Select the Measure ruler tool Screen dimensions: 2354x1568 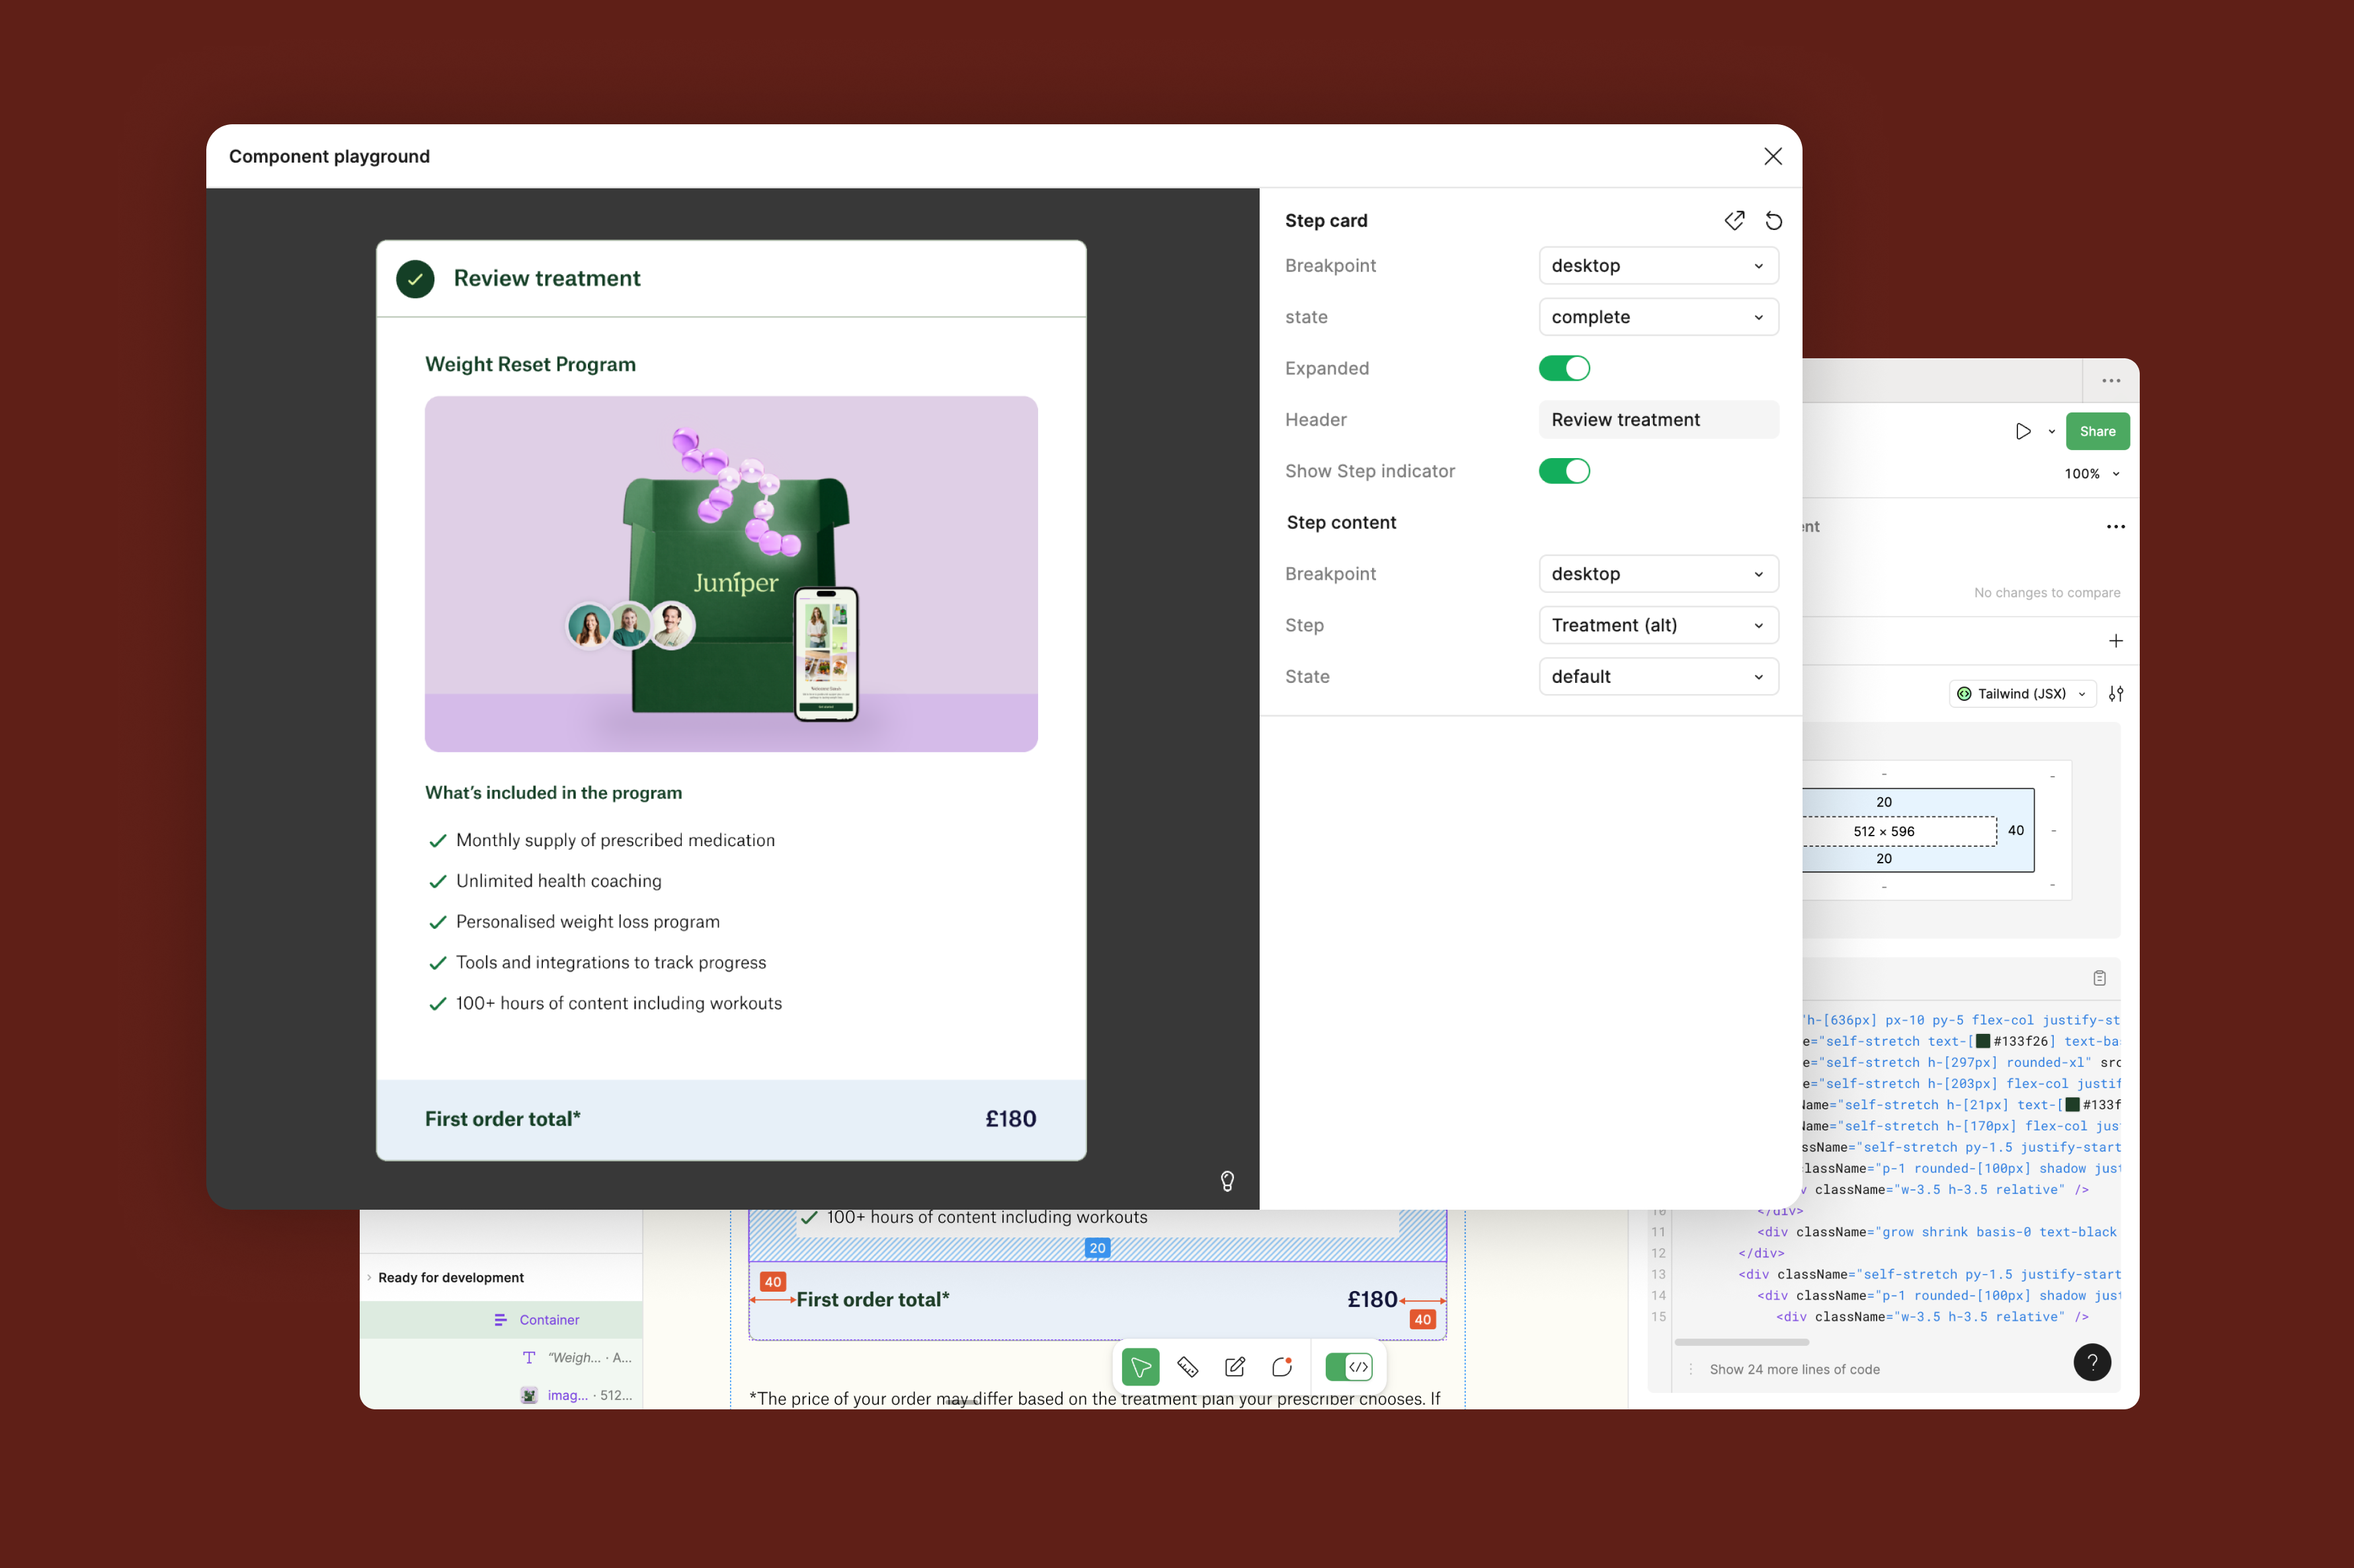[1187, 1367]
